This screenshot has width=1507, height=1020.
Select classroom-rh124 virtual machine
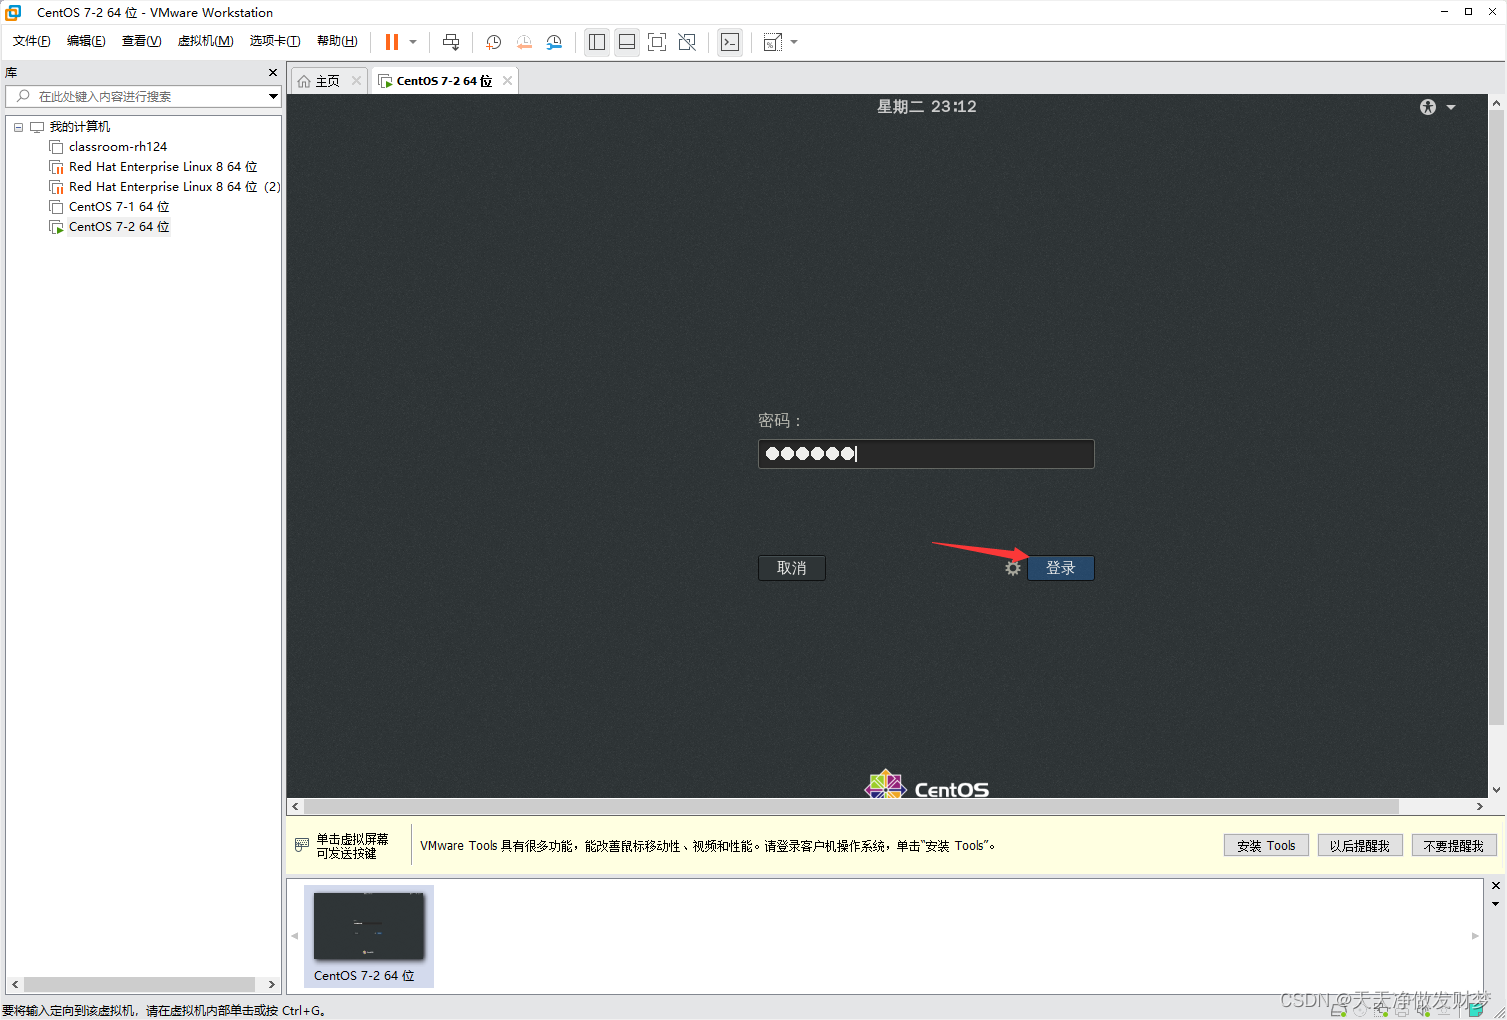tap(118, 147)
